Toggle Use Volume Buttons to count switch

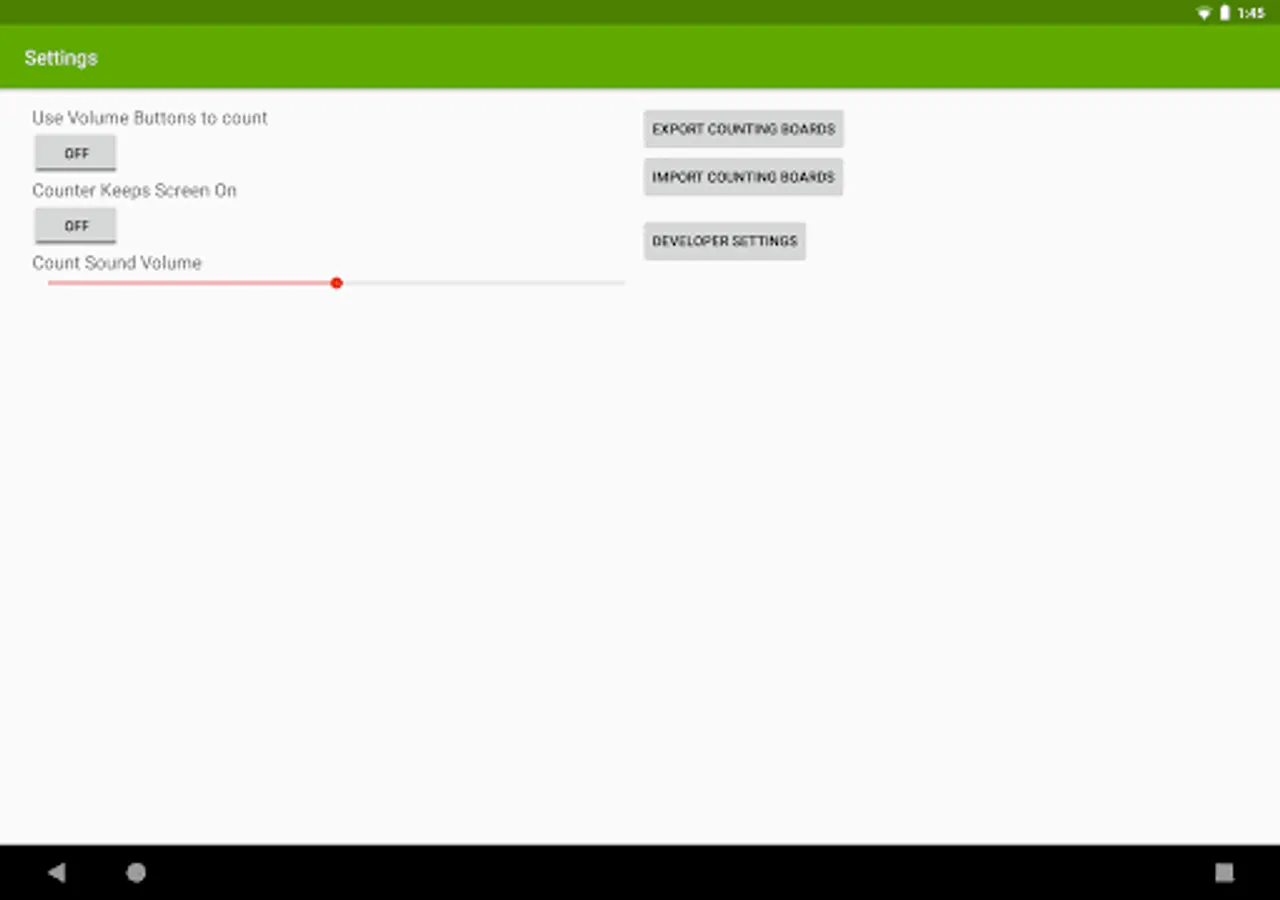[76, 154]
